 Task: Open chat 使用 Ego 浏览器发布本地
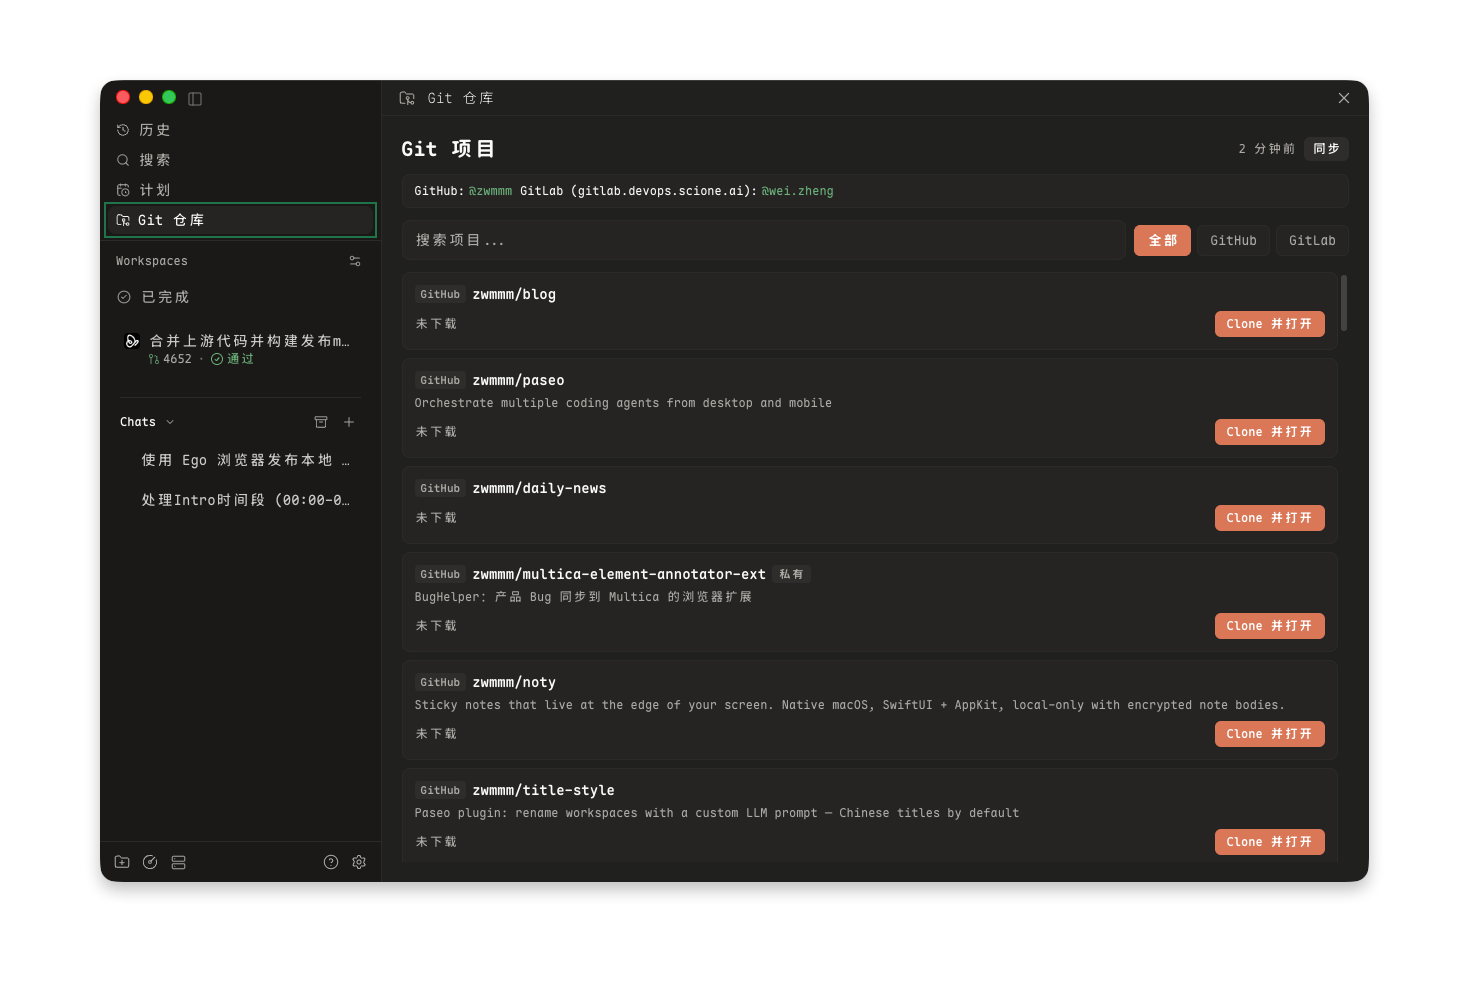[245, 460]
